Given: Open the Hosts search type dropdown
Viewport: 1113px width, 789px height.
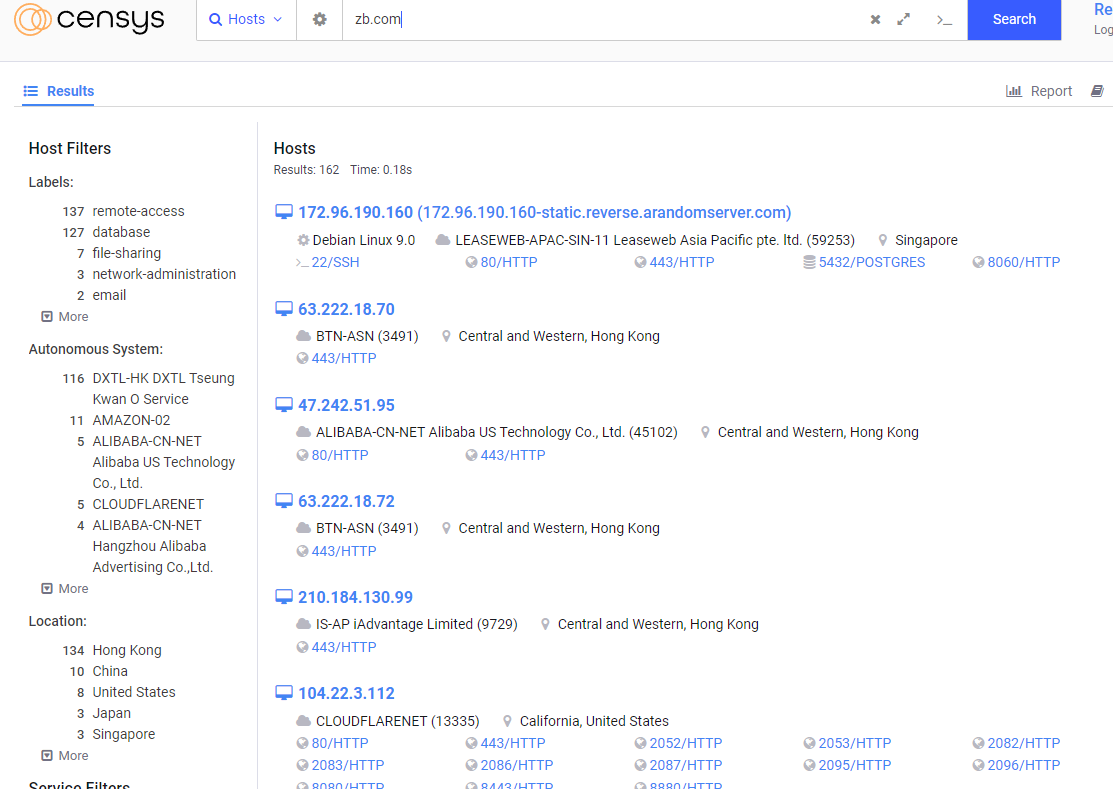Looking at the screenshot, I should 246,19.
